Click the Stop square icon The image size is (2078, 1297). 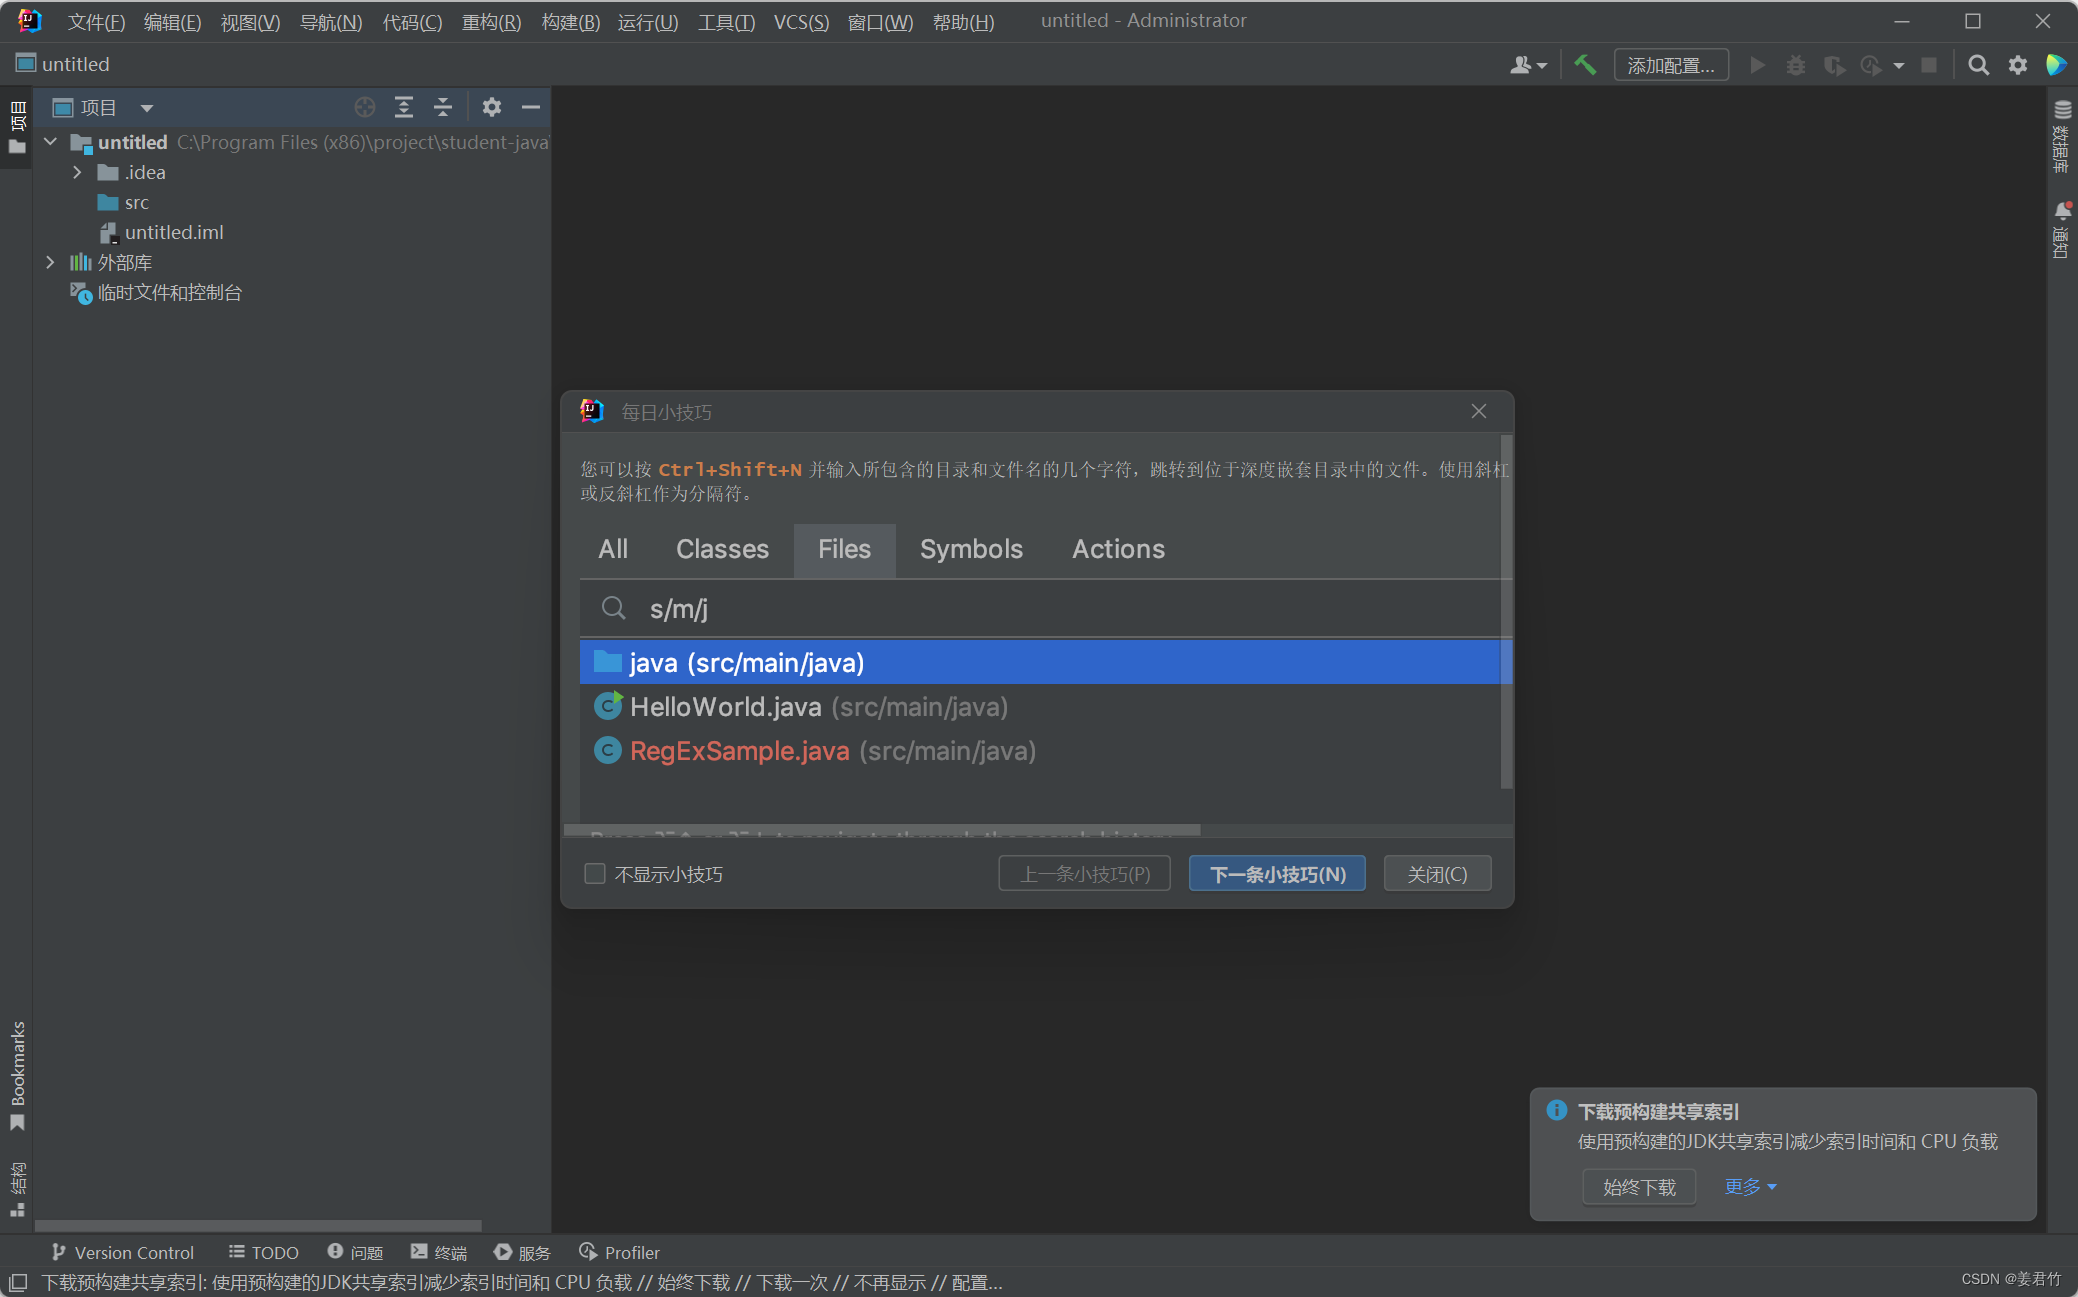coord(1929,65)
